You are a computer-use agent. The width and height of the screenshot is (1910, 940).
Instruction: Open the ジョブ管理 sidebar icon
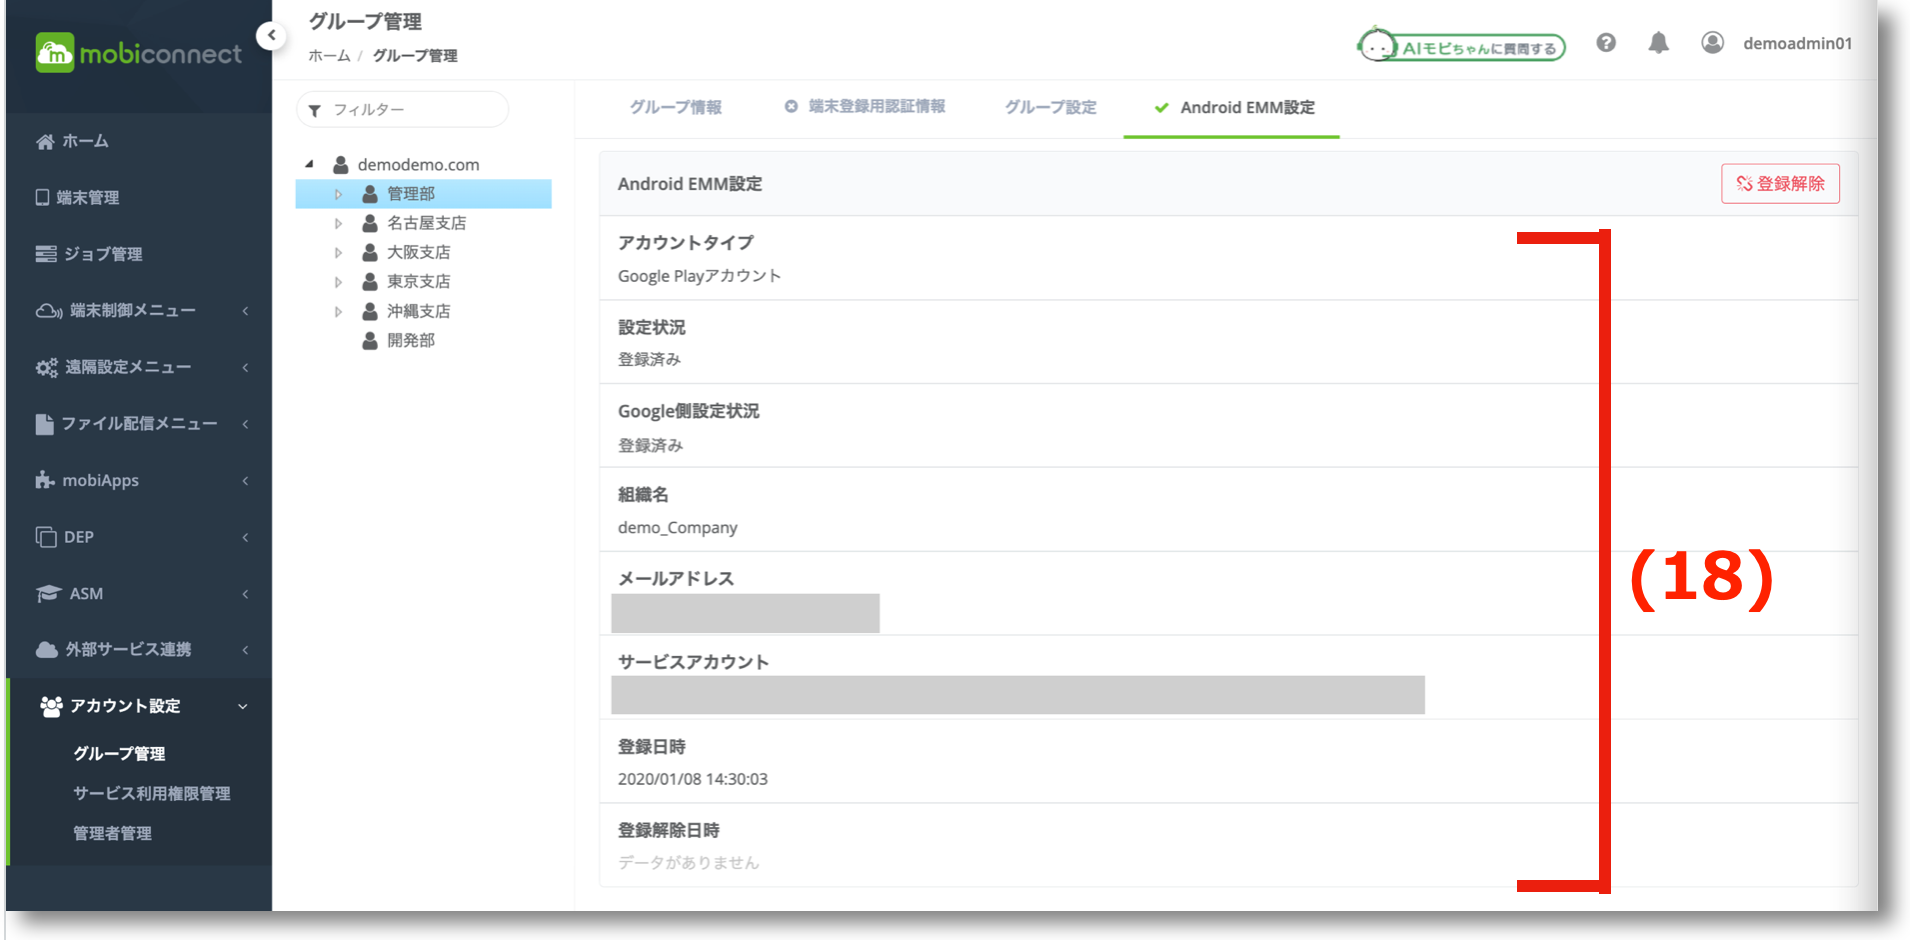pos(46,254)
